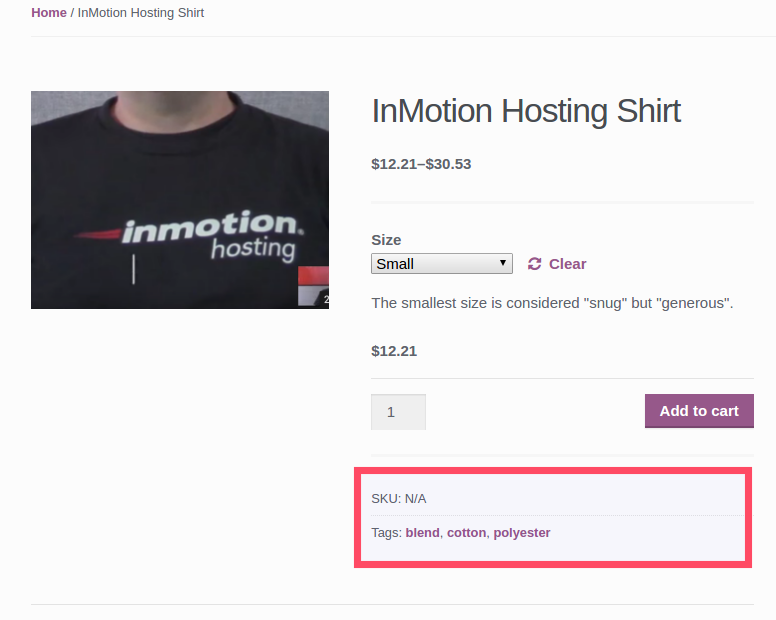Click the Size field label
The image size is (776, 620).
(x=386, y=240)
